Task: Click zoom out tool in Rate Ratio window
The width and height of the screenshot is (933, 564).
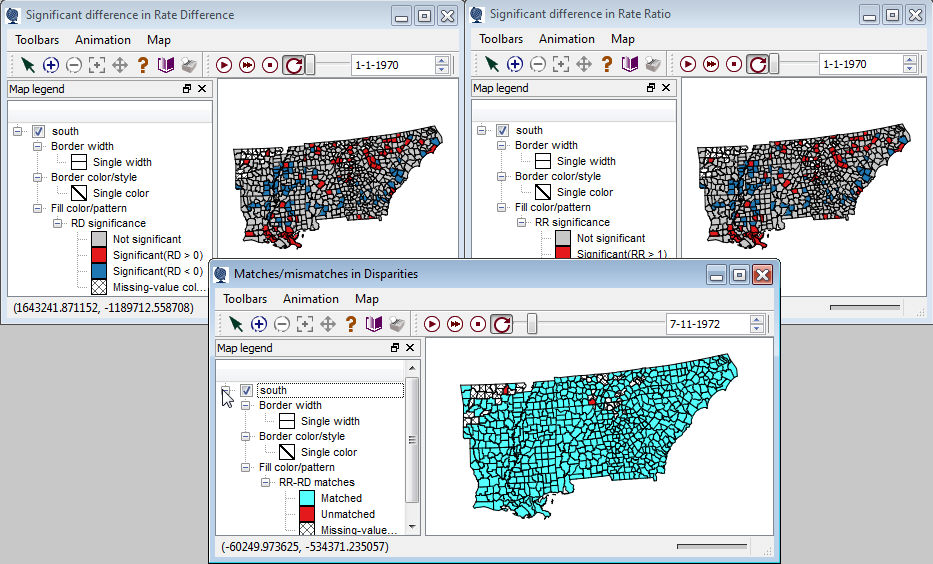Action: (x=538, y=64)
